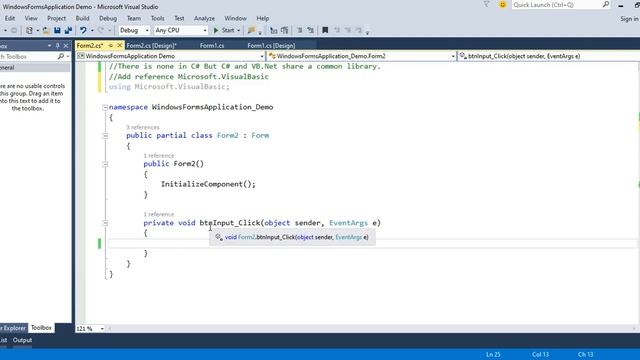
Task: Switch to the Toolbox bottom tab
Action: pos(41,328)
